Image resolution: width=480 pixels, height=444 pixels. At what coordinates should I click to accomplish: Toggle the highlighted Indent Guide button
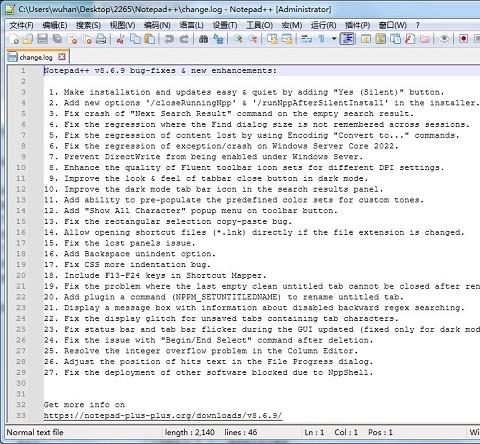(x=347, y=39)
